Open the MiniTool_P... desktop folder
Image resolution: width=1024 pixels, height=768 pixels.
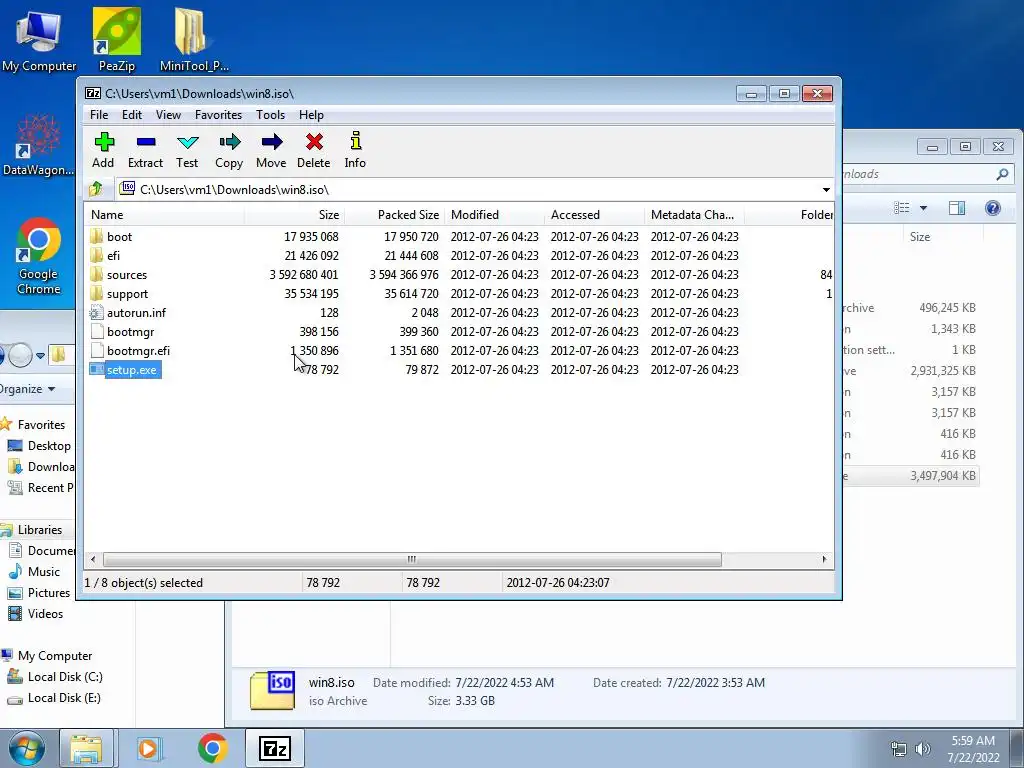tap(194, 40)
